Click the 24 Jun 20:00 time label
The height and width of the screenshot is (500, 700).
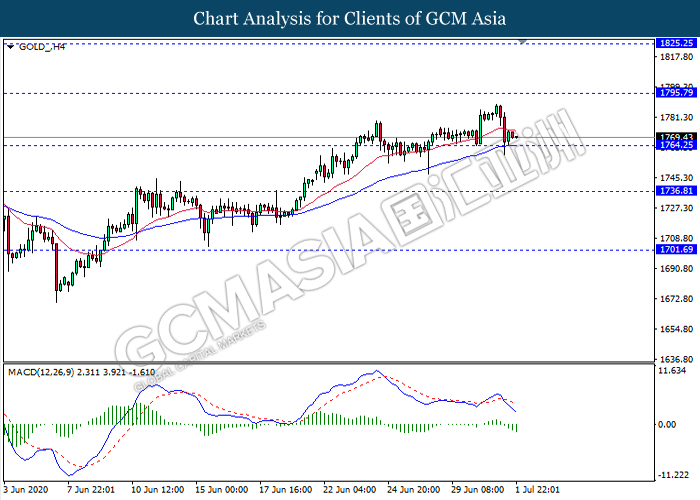tap(414, 490)
